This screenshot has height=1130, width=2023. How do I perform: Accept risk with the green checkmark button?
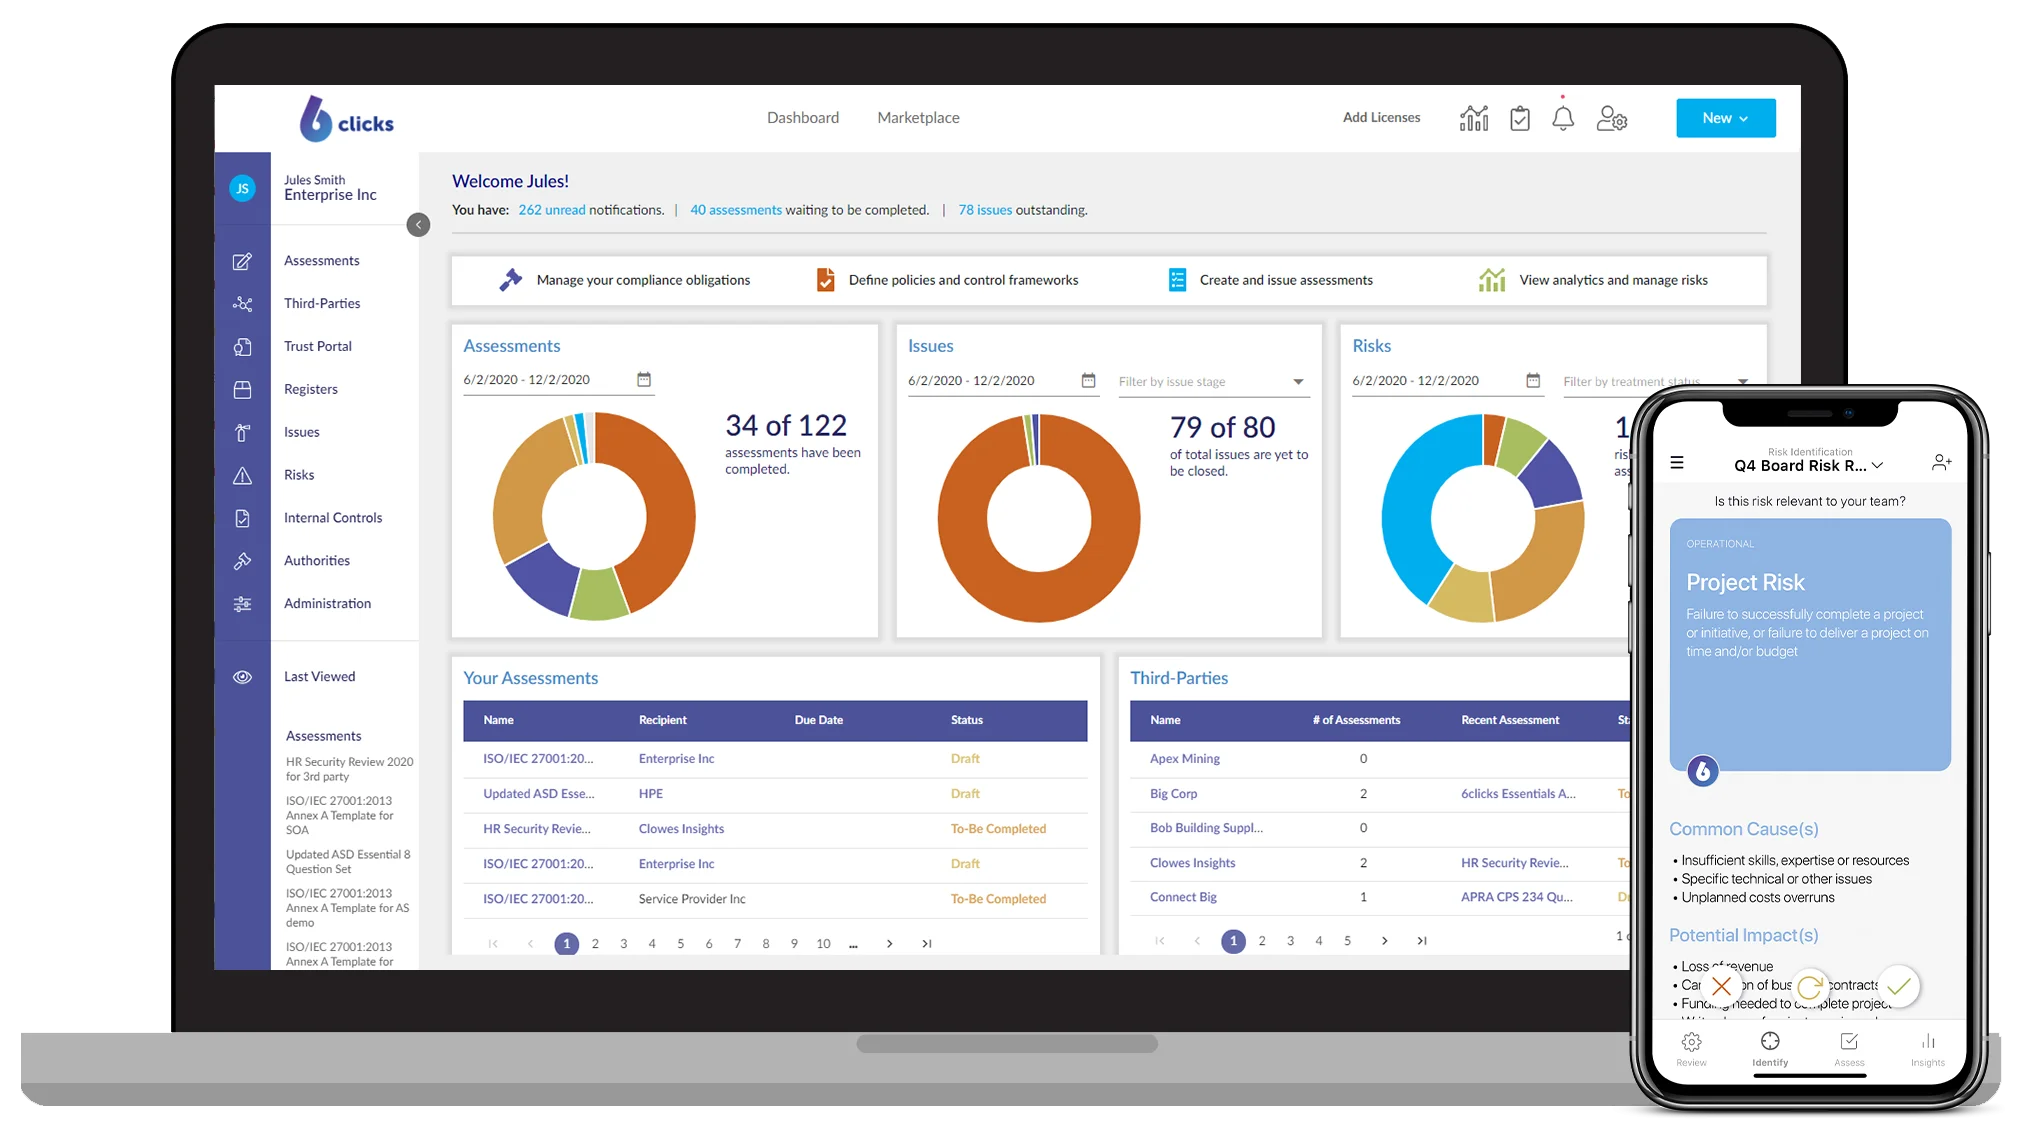(x=1899, y=987)
